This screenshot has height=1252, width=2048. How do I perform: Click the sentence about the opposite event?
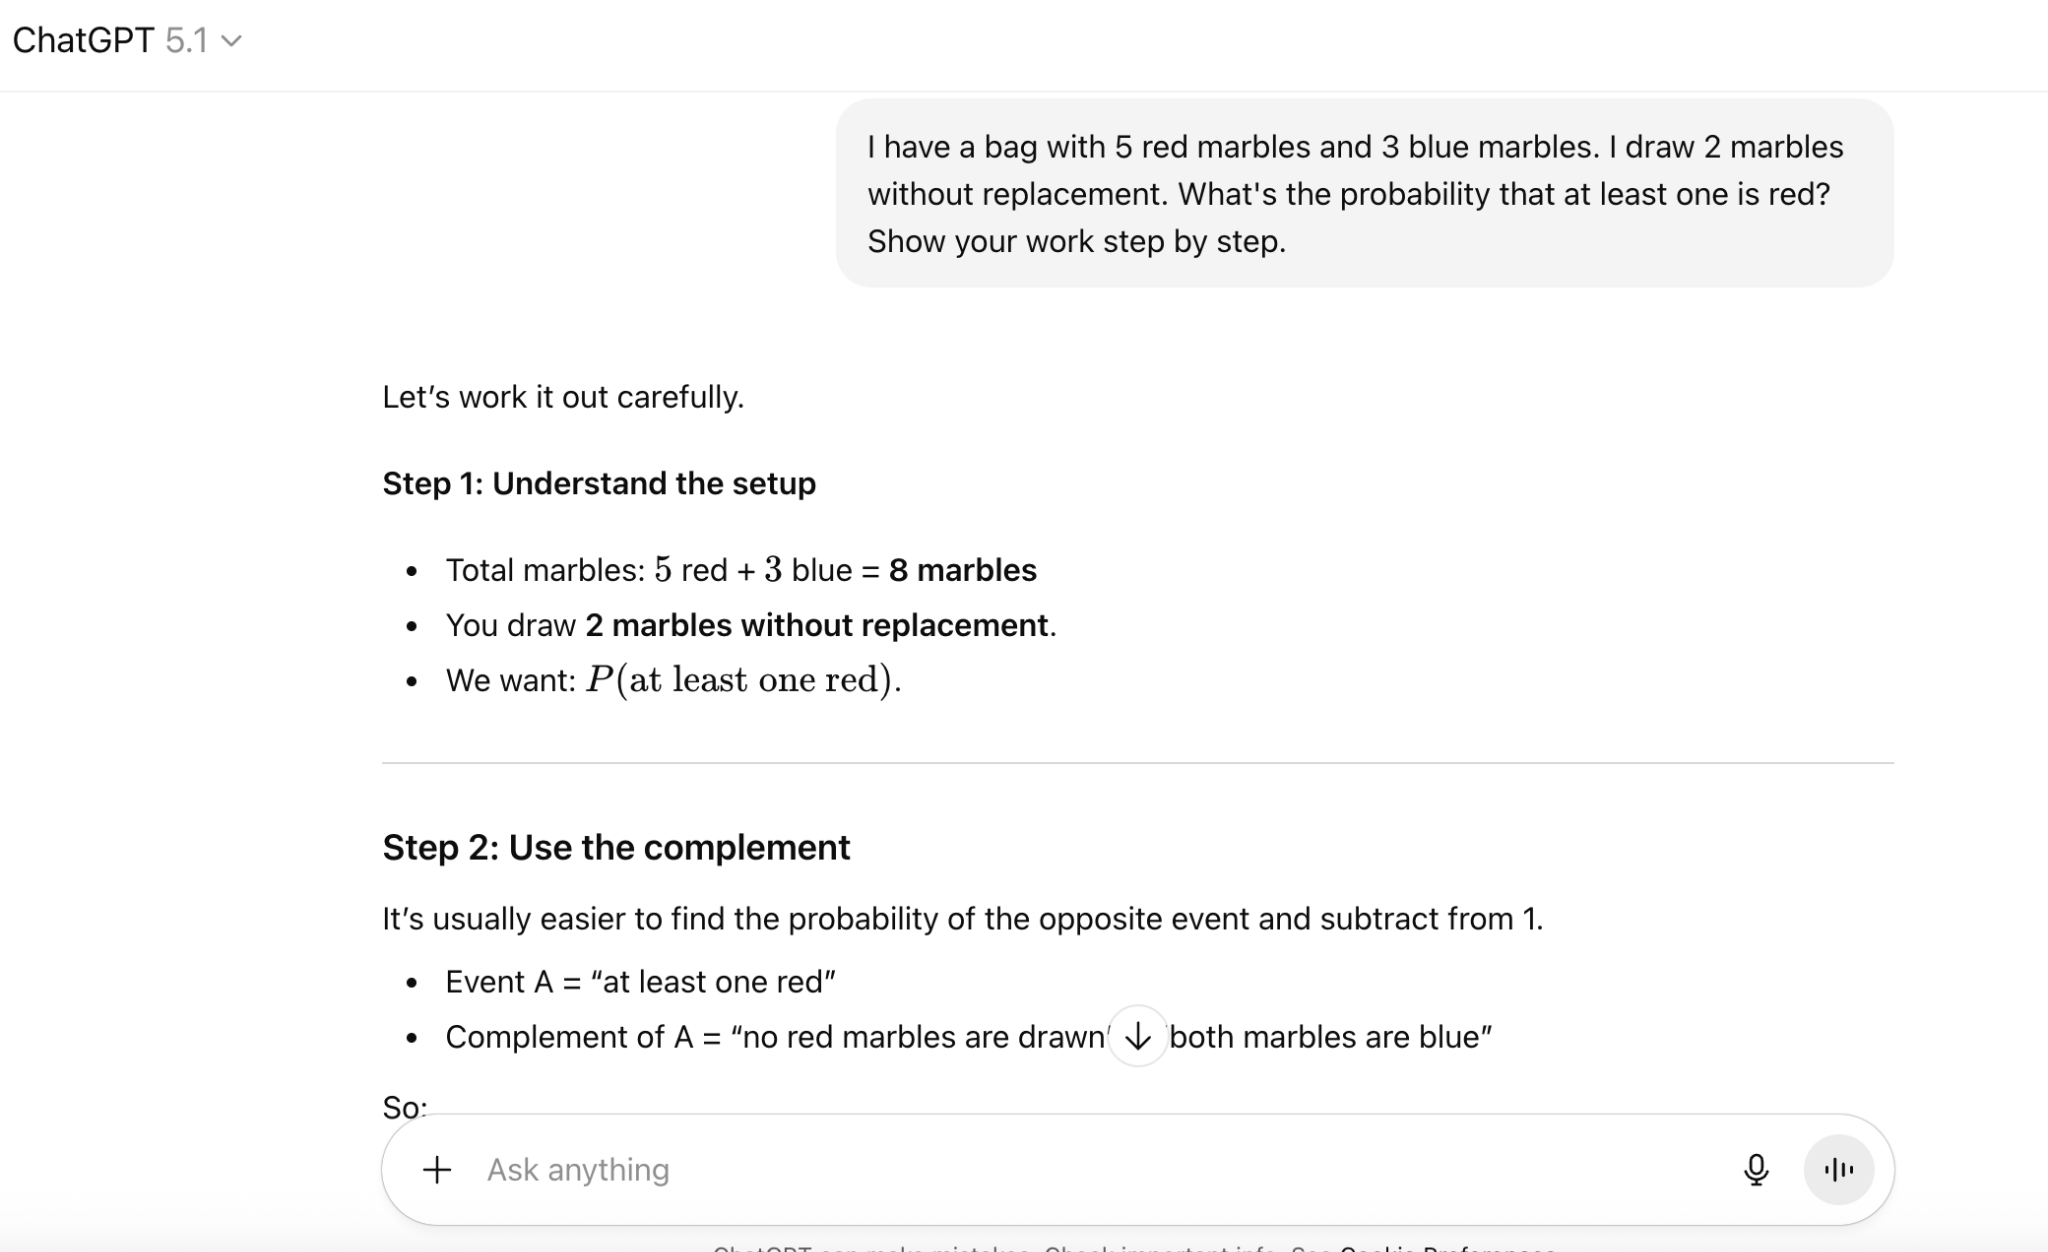click(962, 919)
